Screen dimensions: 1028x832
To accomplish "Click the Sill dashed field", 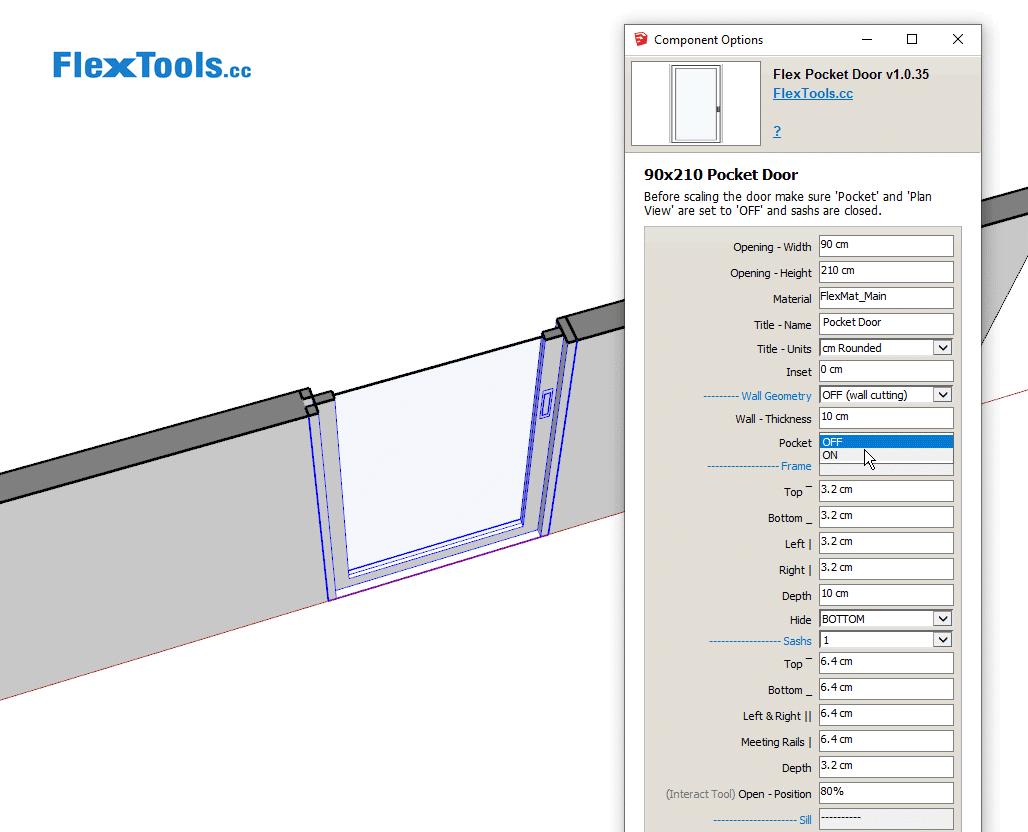I will click(886, 818).
